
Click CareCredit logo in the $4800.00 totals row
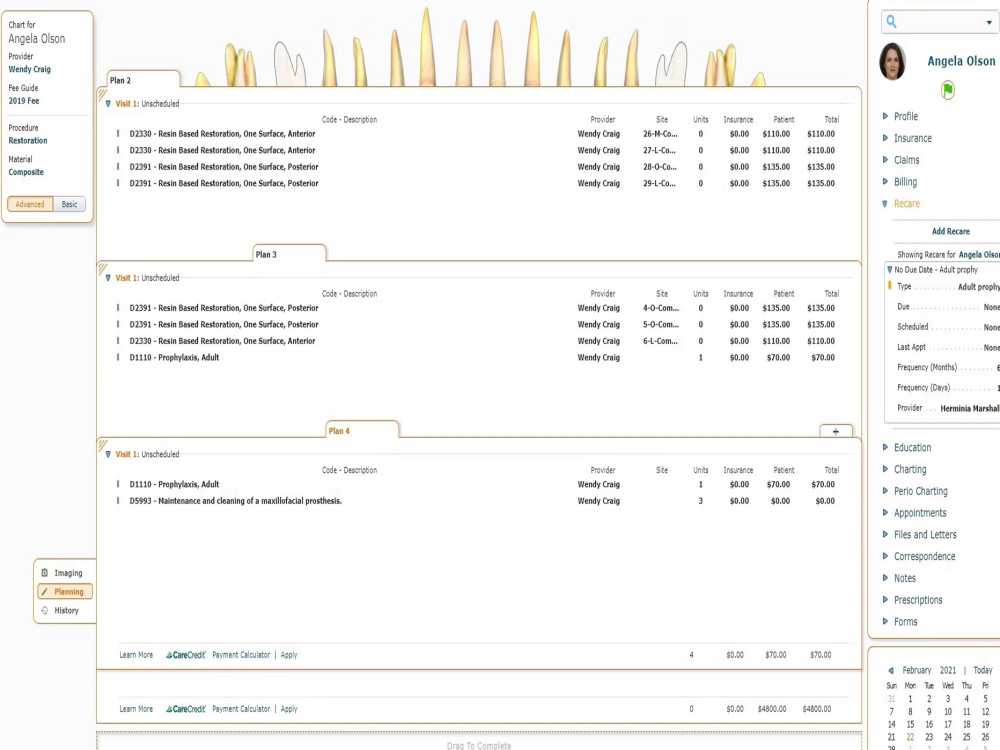click(186, 709)
